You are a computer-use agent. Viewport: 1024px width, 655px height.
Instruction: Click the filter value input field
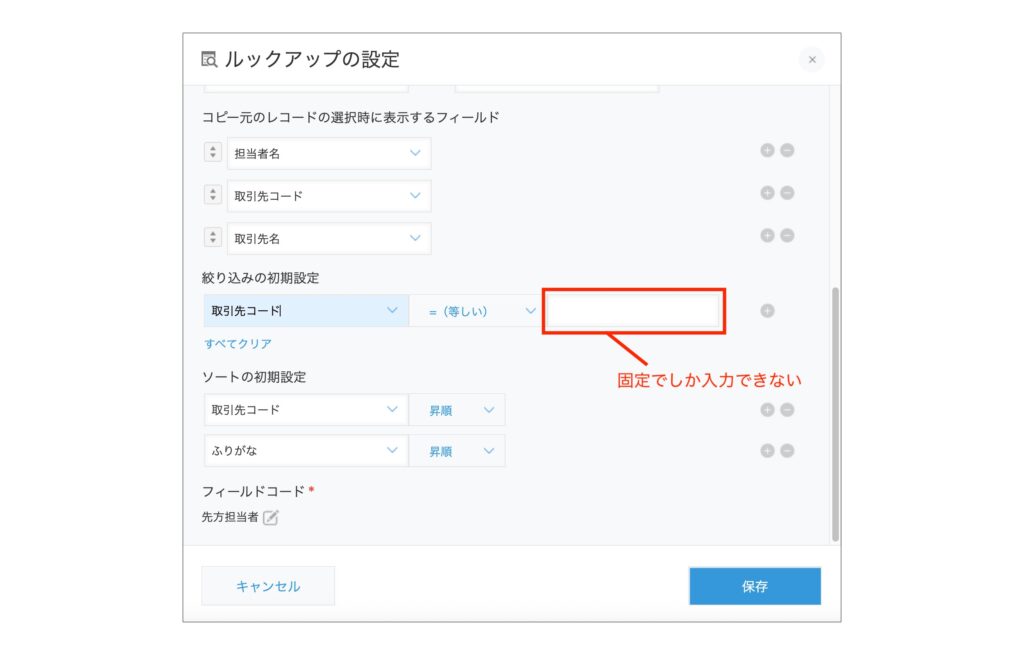click(x=633, y=311)
